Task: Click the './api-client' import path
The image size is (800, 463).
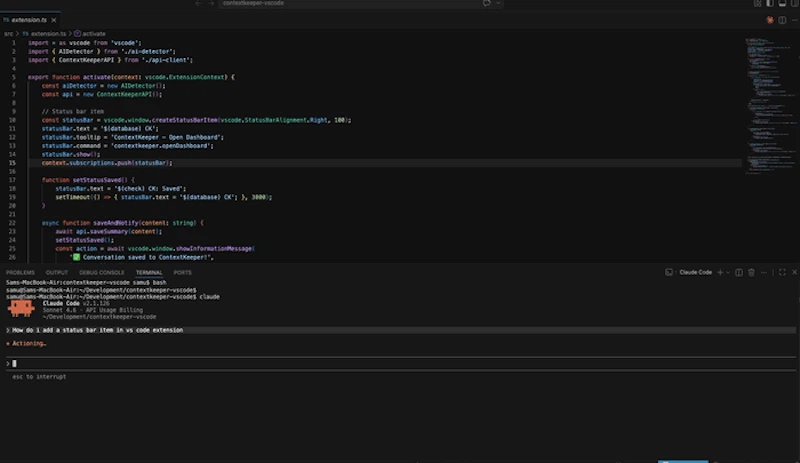Action: [x=167, y=60]
